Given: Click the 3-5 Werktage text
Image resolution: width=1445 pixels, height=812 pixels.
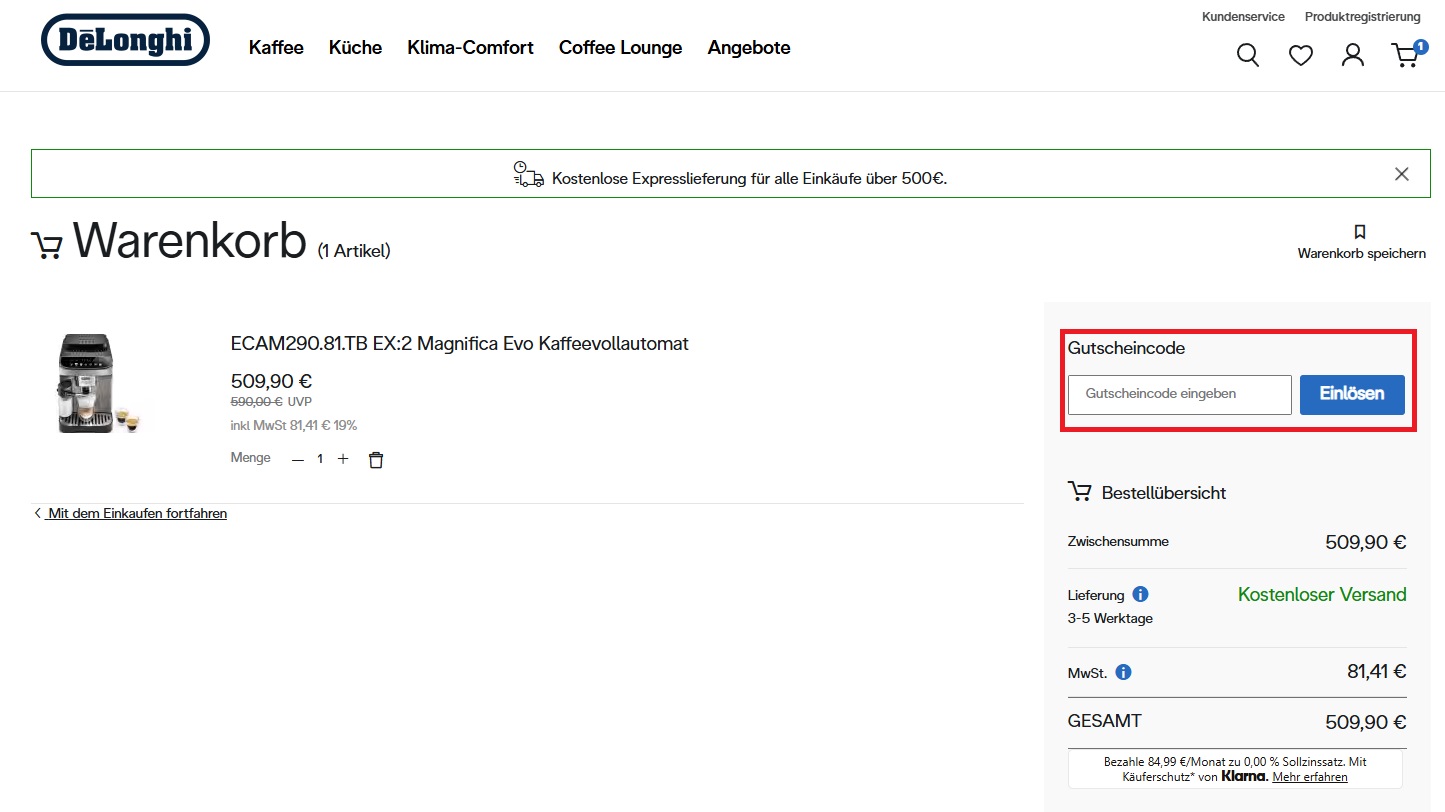Looking at the screenshot, I should point(1110,619).
